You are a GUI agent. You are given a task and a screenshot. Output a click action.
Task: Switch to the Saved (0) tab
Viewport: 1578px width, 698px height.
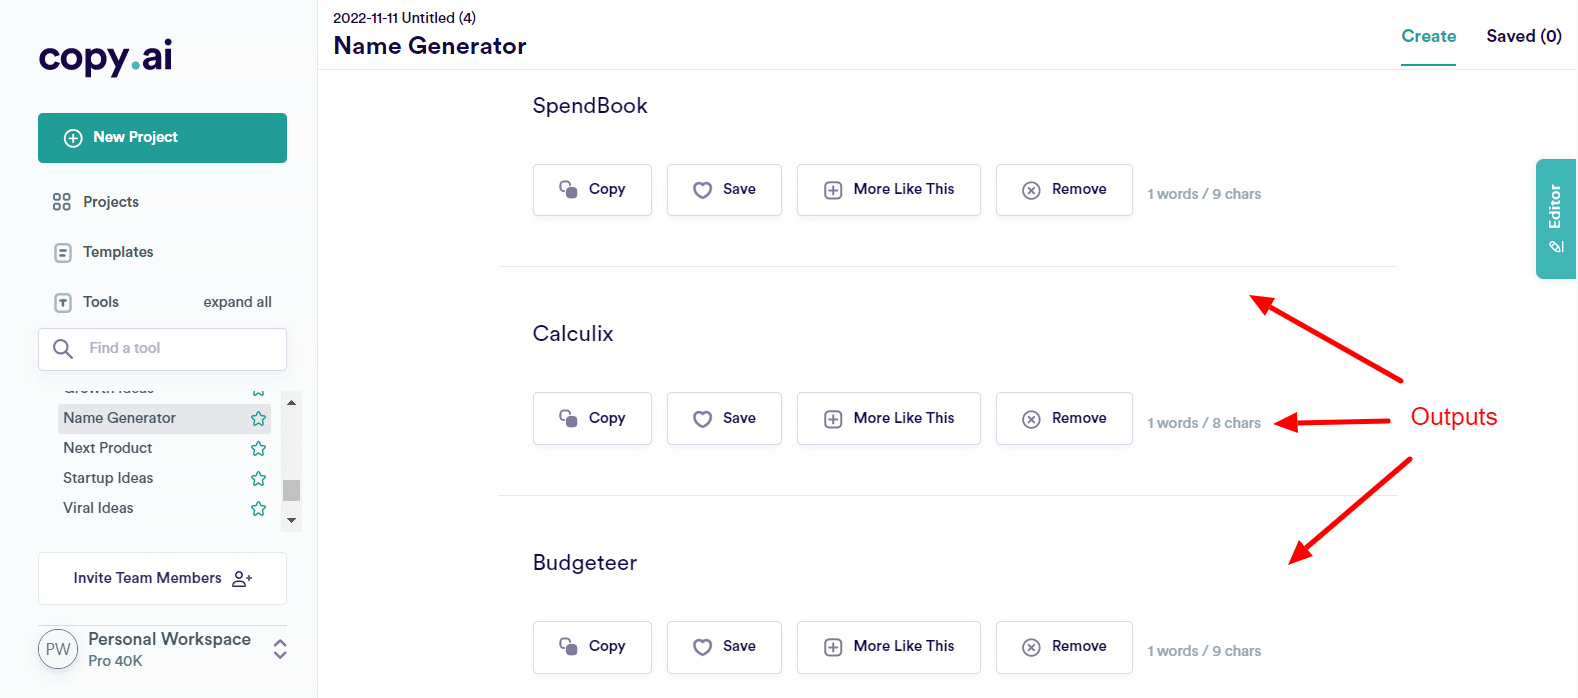[x=1523, y=36]
